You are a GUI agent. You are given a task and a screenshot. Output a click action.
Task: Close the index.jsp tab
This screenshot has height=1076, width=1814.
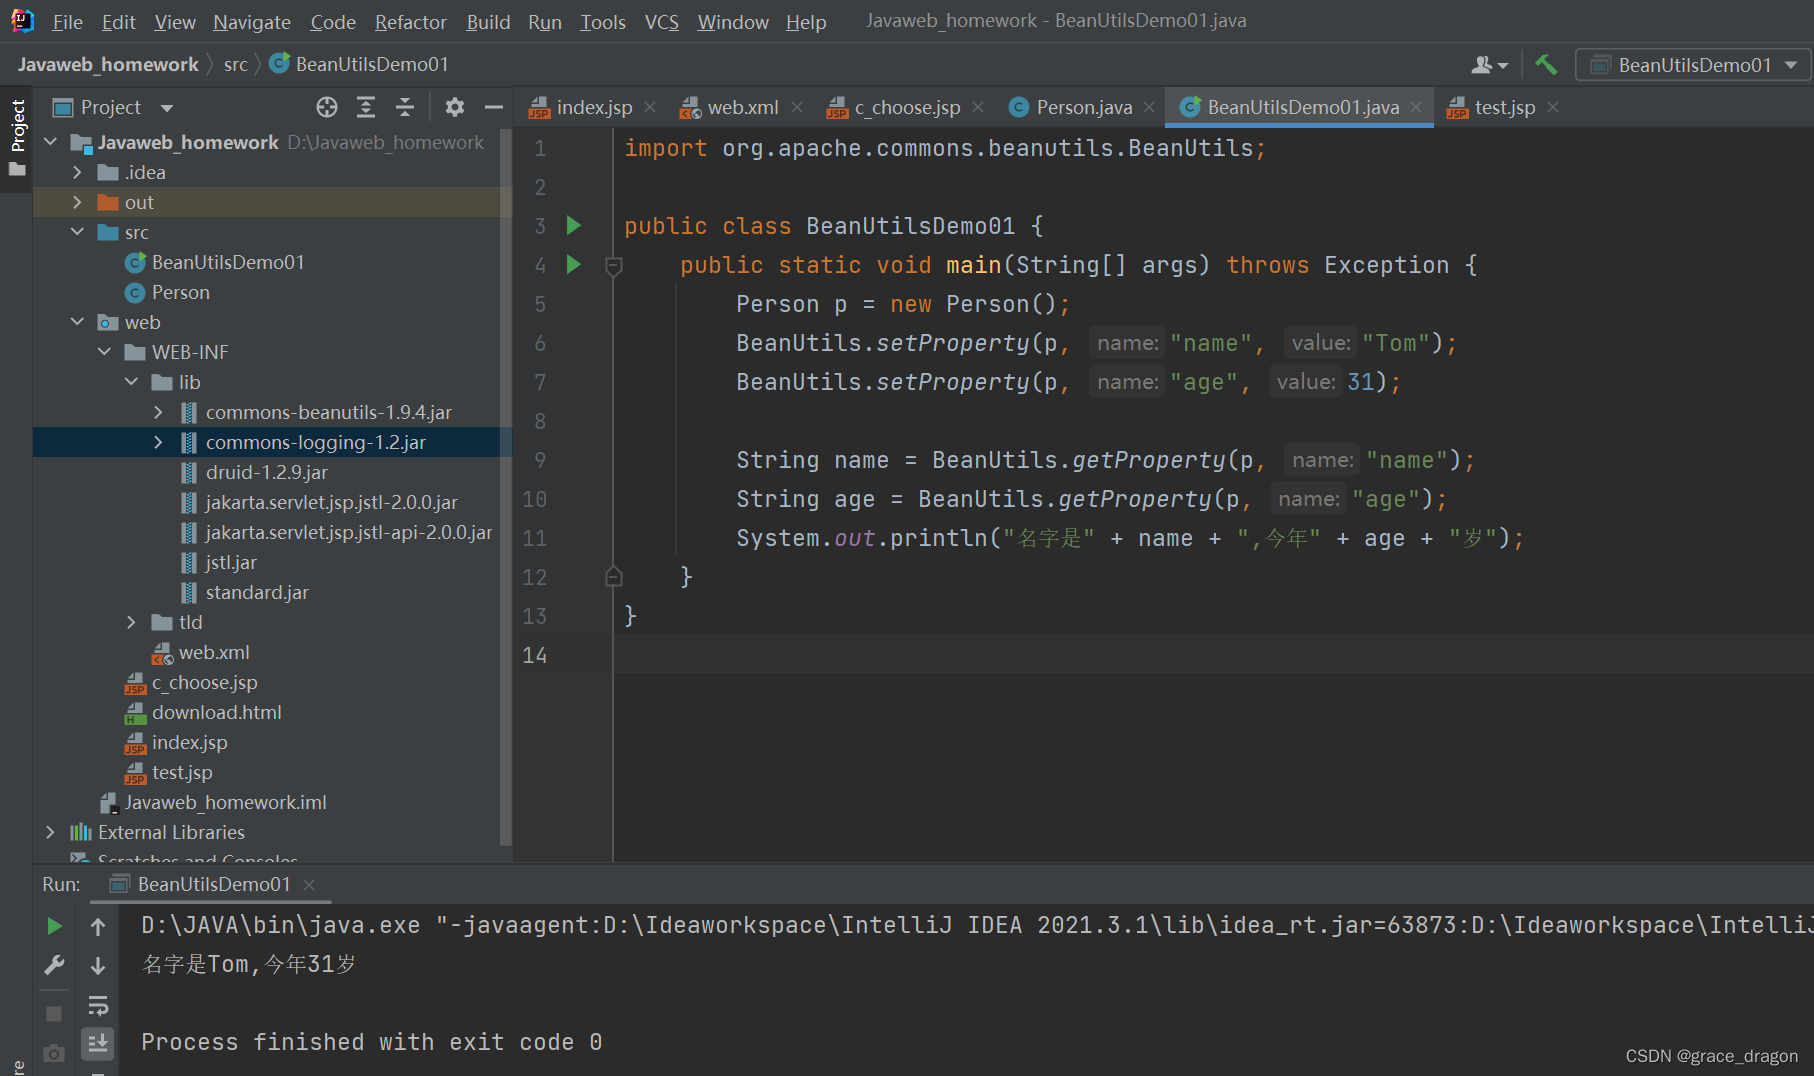650,107
